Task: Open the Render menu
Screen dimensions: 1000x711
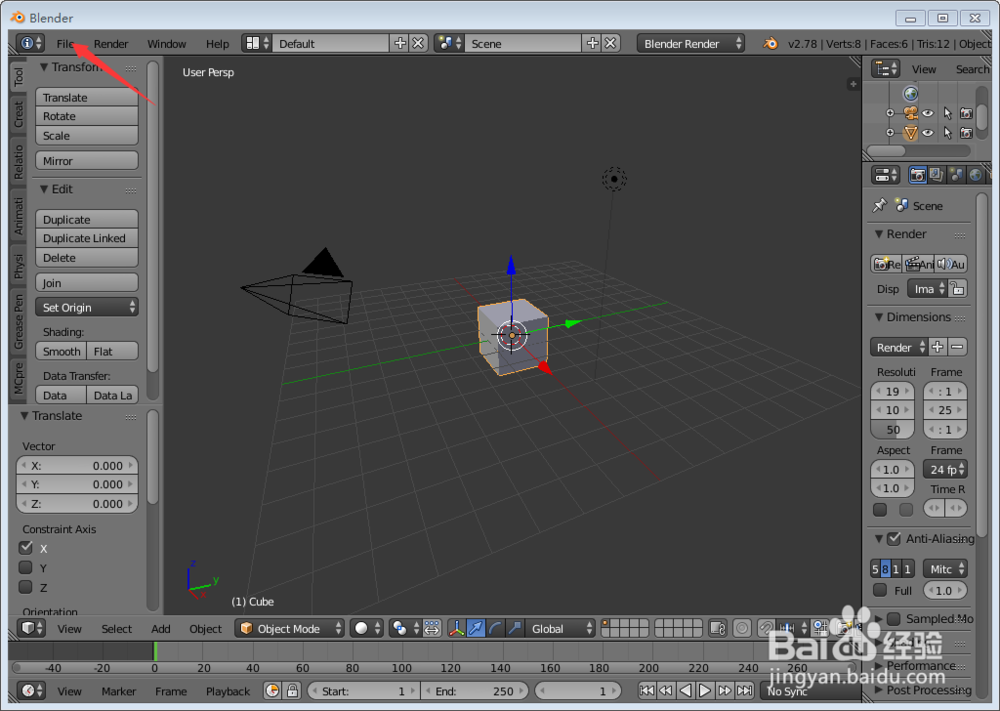Action: (x=111, y=43)
